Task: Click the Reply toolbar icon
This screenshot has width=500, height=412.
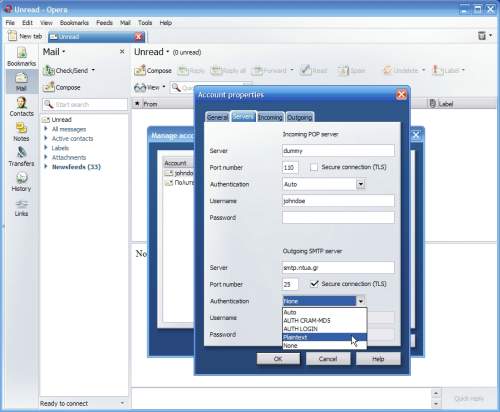Action: click(x=183, y=70)
